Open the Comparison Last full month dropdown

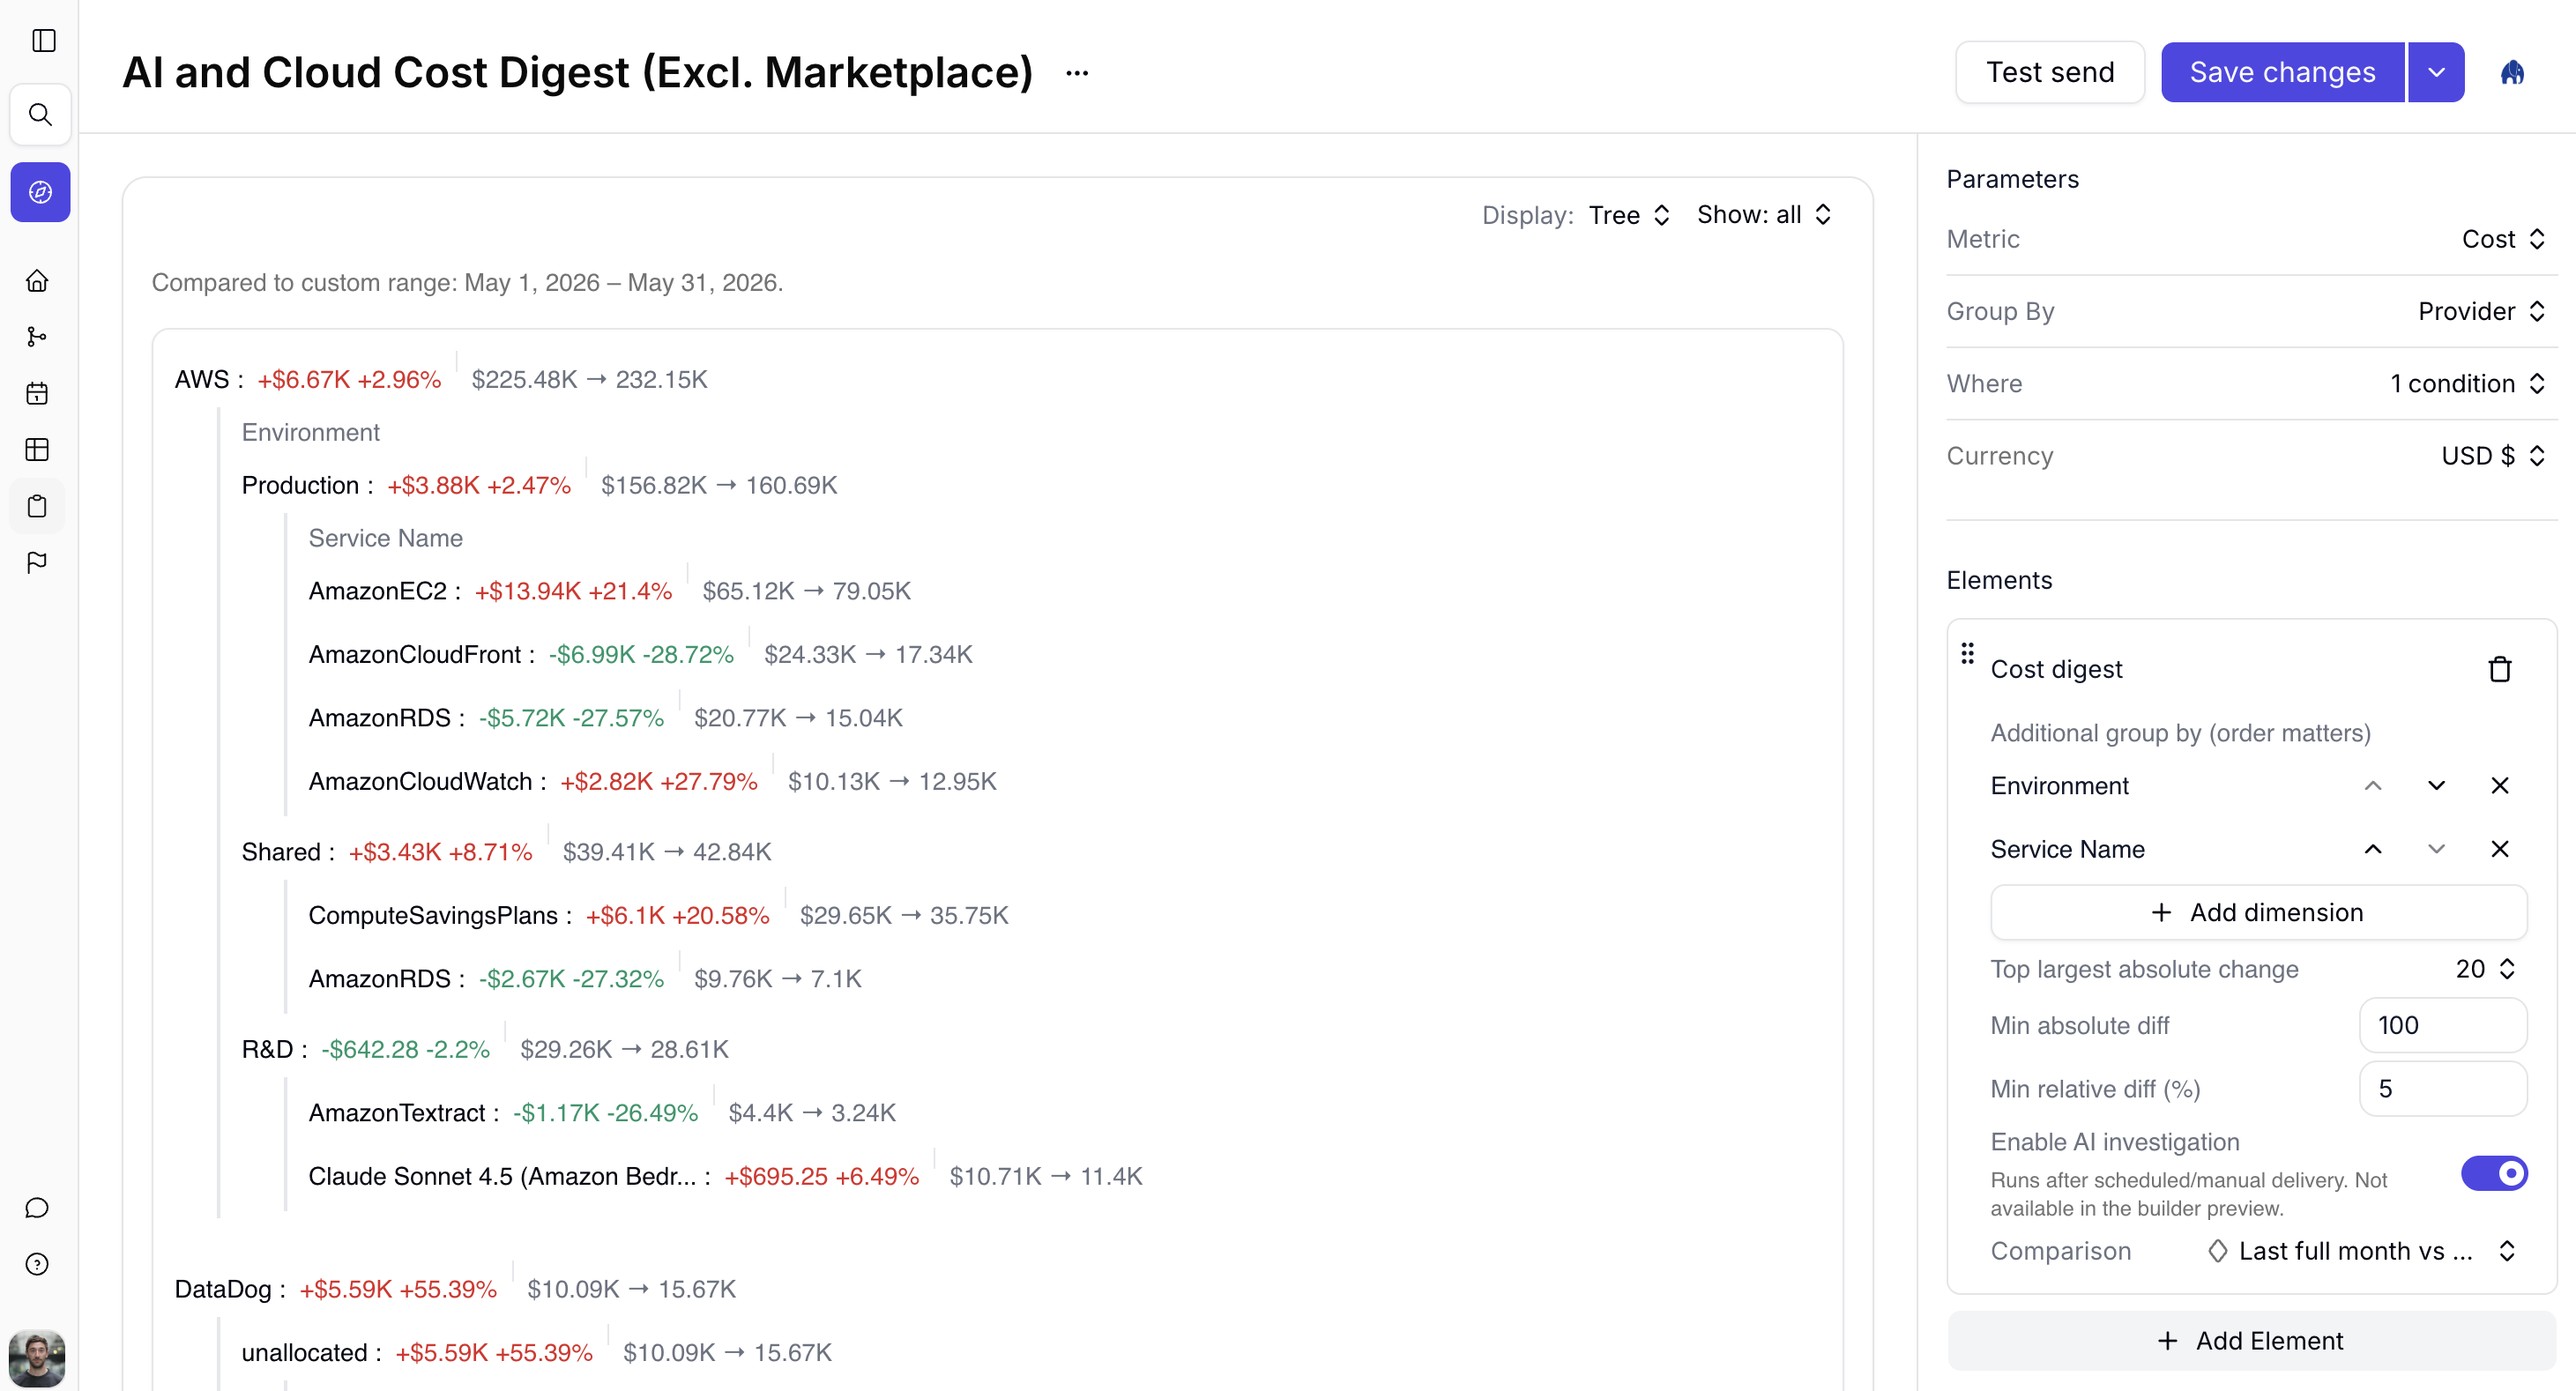[2361, 1251]
